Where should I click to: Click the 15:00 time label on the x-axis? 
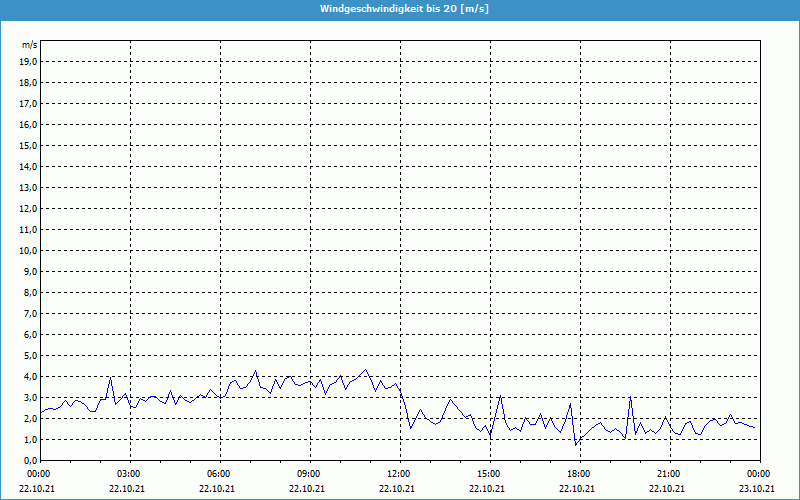pos(489,474)
